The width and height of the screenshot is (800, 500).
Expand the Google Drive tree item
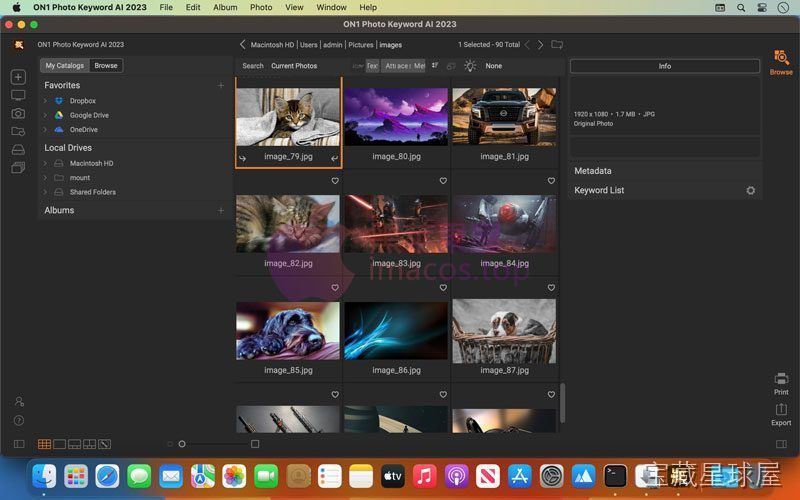[x=45, y=115]
